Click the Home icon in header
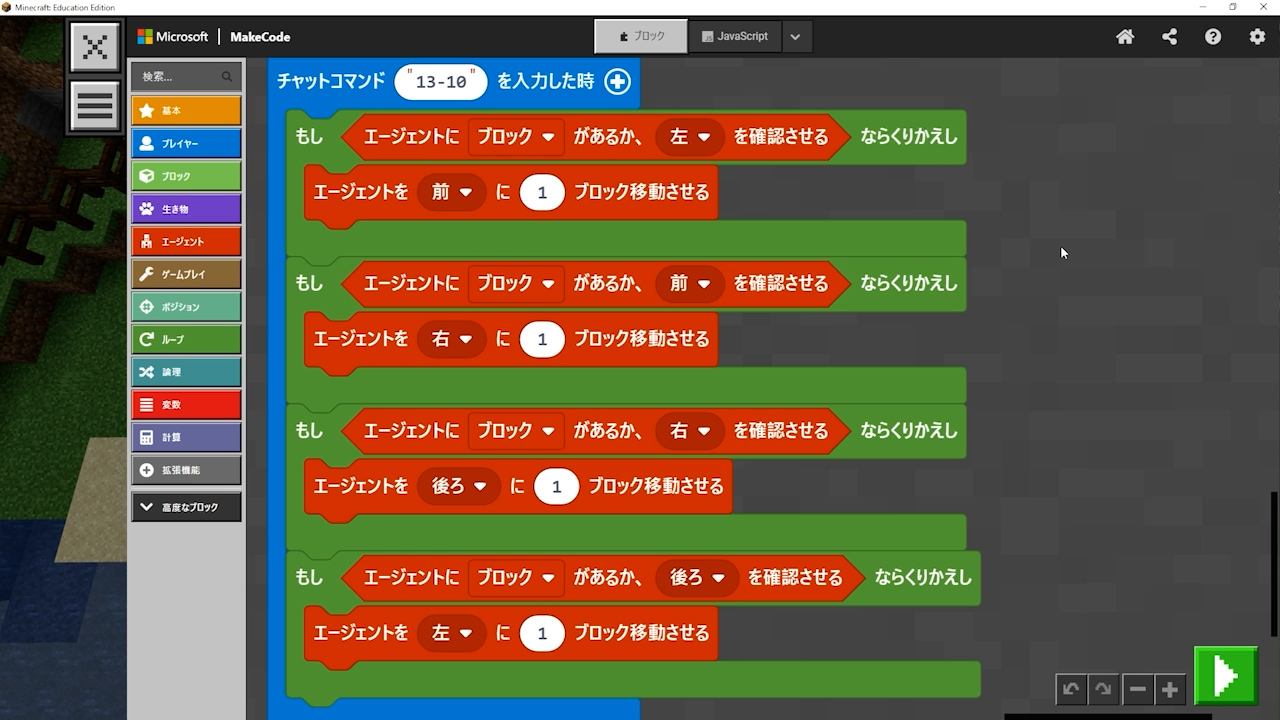1280x720 pixels. point(1125,37)
